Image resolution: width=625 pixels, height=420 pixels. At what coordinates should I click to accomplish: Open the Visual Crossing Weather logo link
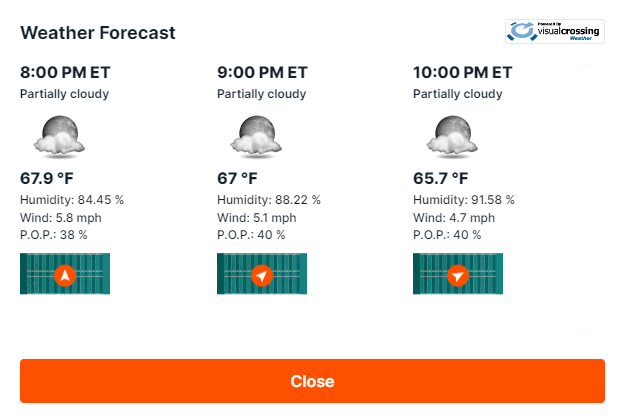(x=555, y=31)
